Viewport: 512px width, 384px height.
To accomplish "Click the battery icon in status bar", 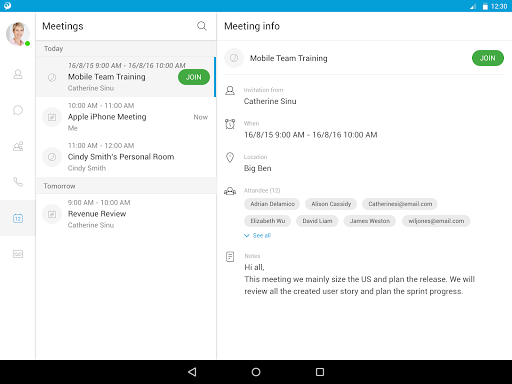I will point(485,6).
